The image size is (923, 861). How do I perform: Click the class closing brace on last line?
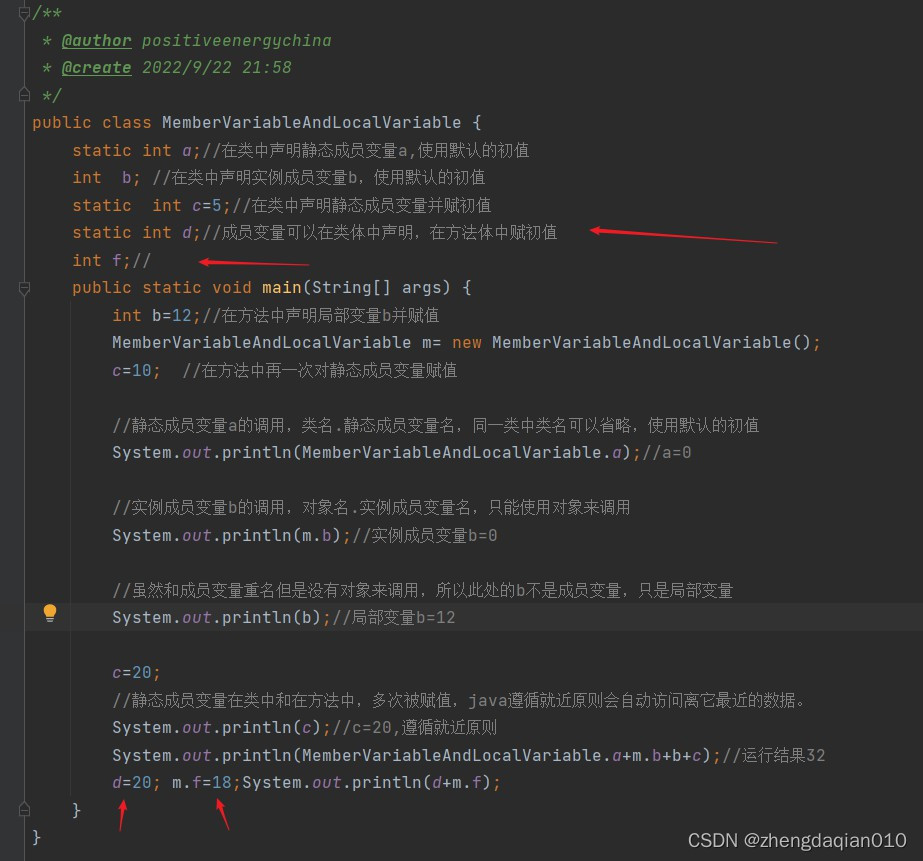click(36, 837)
